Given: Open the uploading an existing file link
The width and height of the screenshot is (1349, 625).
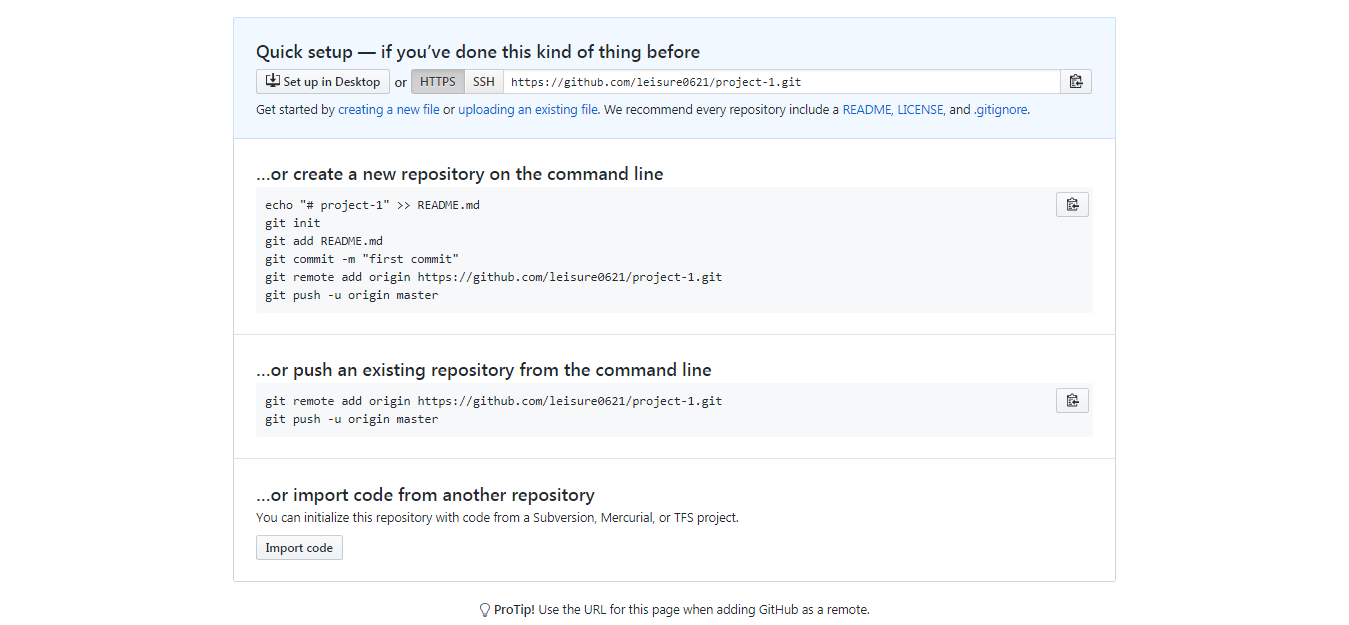Looking at the screenshot, I should pyautogui.click(x=527, y=109).
